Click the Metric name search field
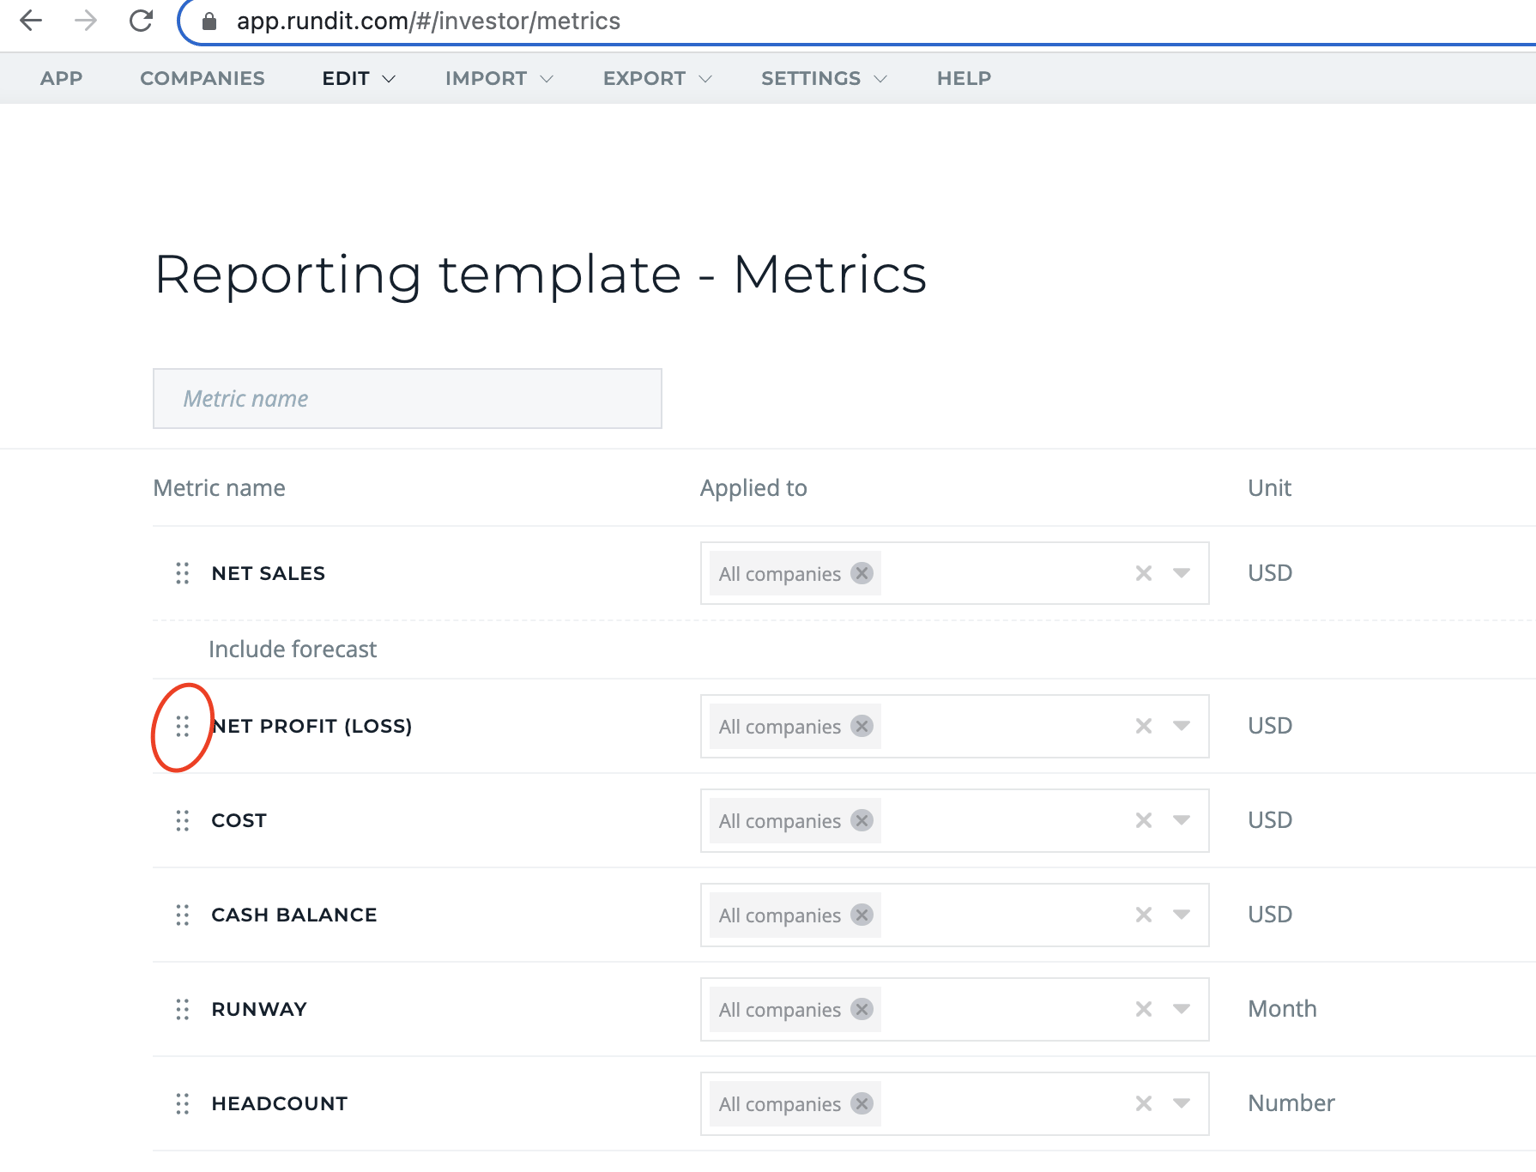The image size is (1536, 1172). click(x=406, y=398)
